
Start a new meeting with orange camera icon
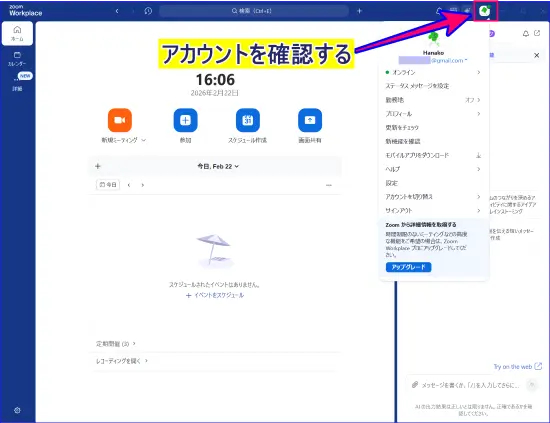tap(120, 120)
